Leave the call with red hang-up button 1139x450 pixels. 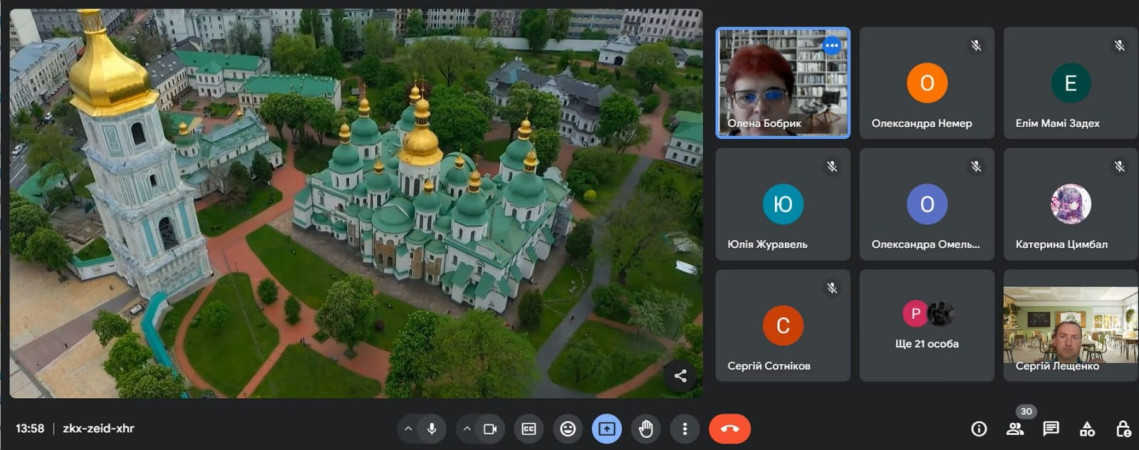pos(729,429)
